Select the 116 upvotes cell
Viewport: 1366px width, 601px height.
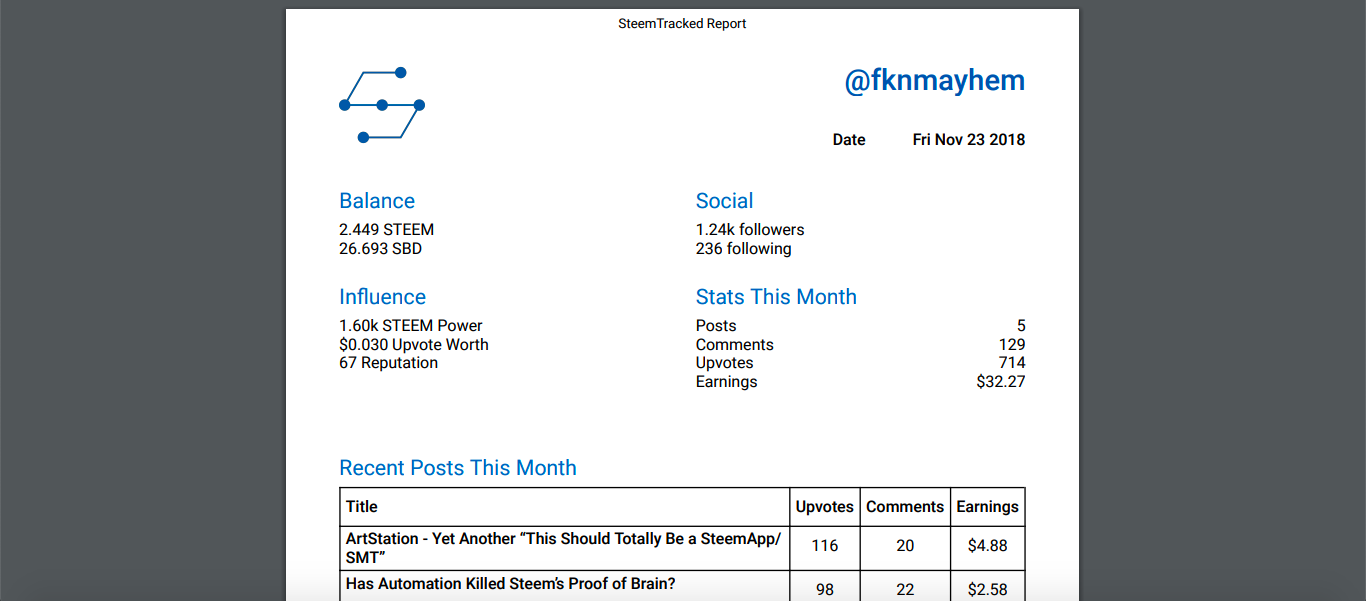tap(825, 546)
